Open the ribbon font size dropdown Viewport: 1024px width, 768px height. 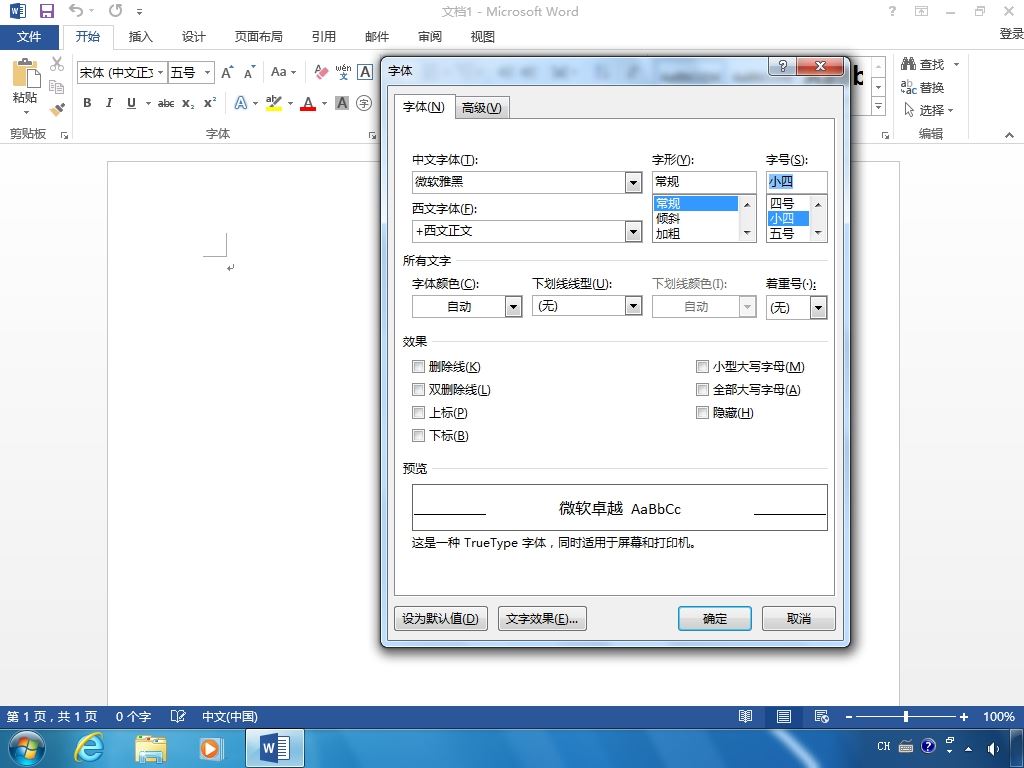click(207, 72)
